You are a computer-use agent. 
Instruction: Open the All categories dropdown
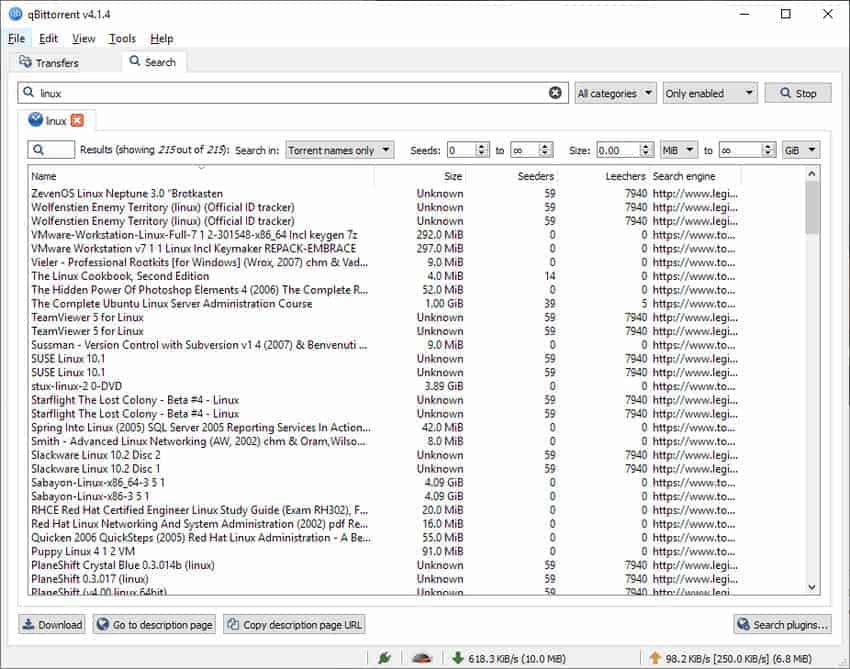pos(615,93)
